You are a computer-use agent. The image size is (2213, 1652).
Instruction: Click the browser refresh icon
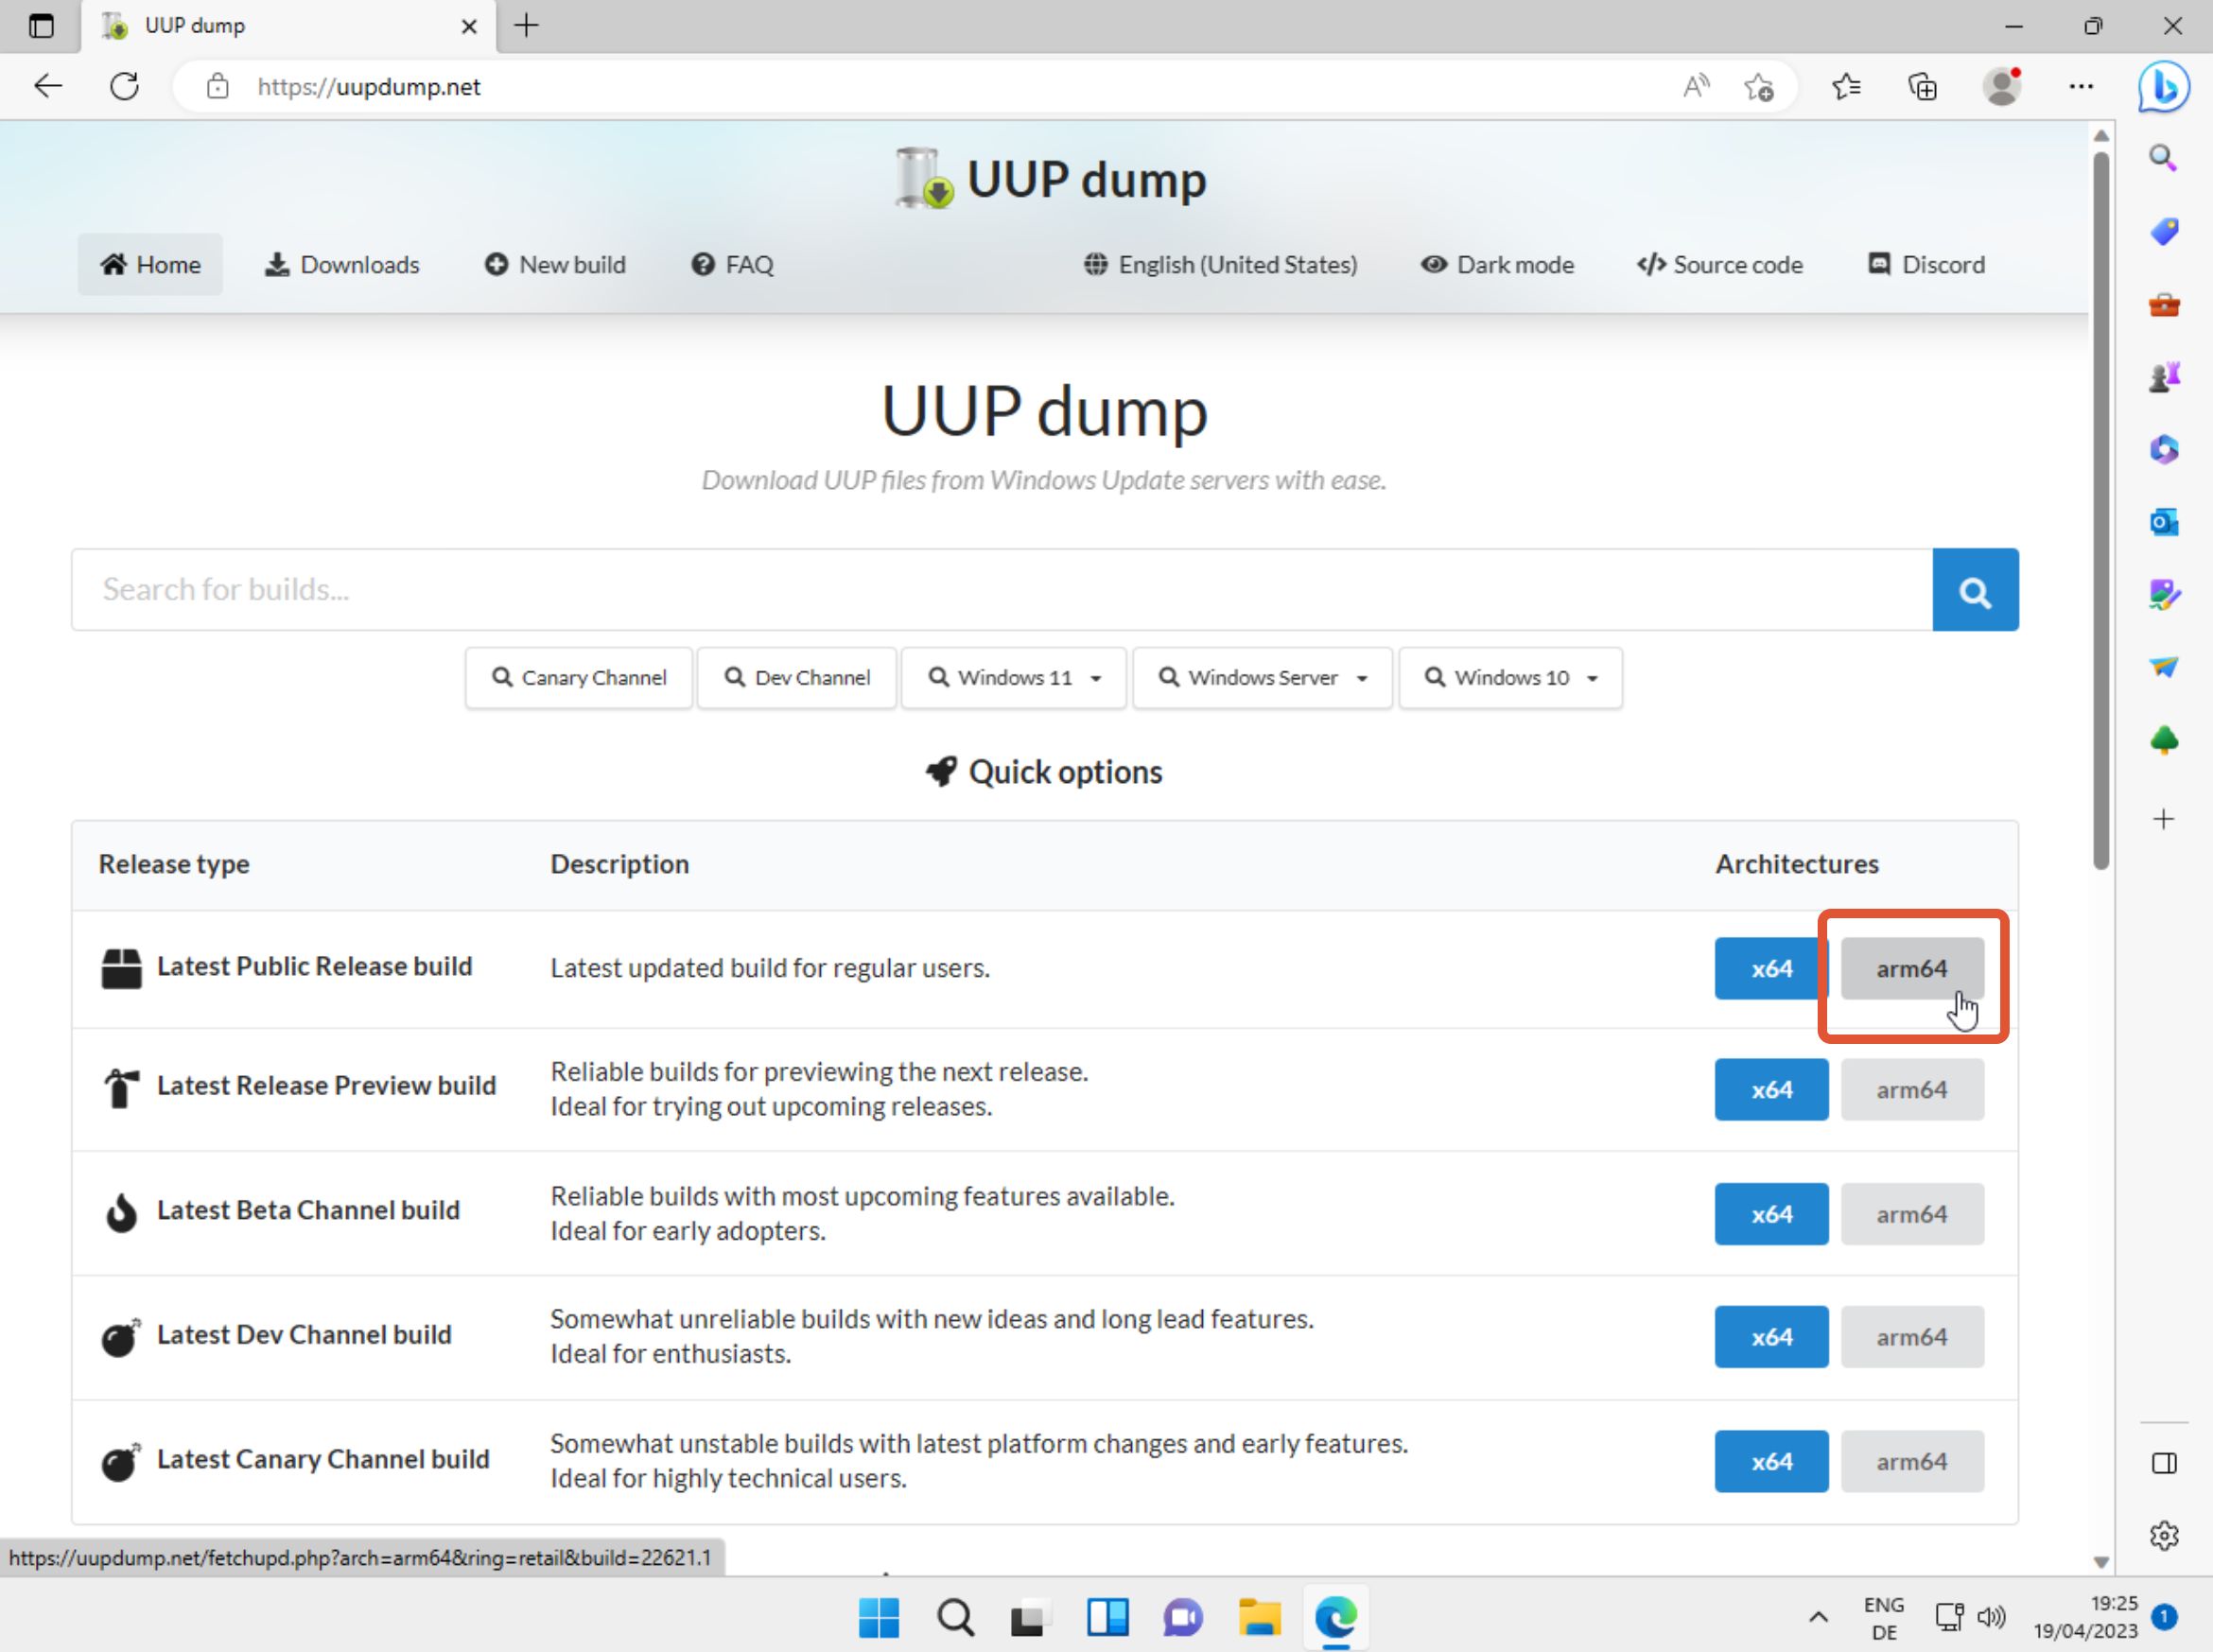(x=124, y=87)
